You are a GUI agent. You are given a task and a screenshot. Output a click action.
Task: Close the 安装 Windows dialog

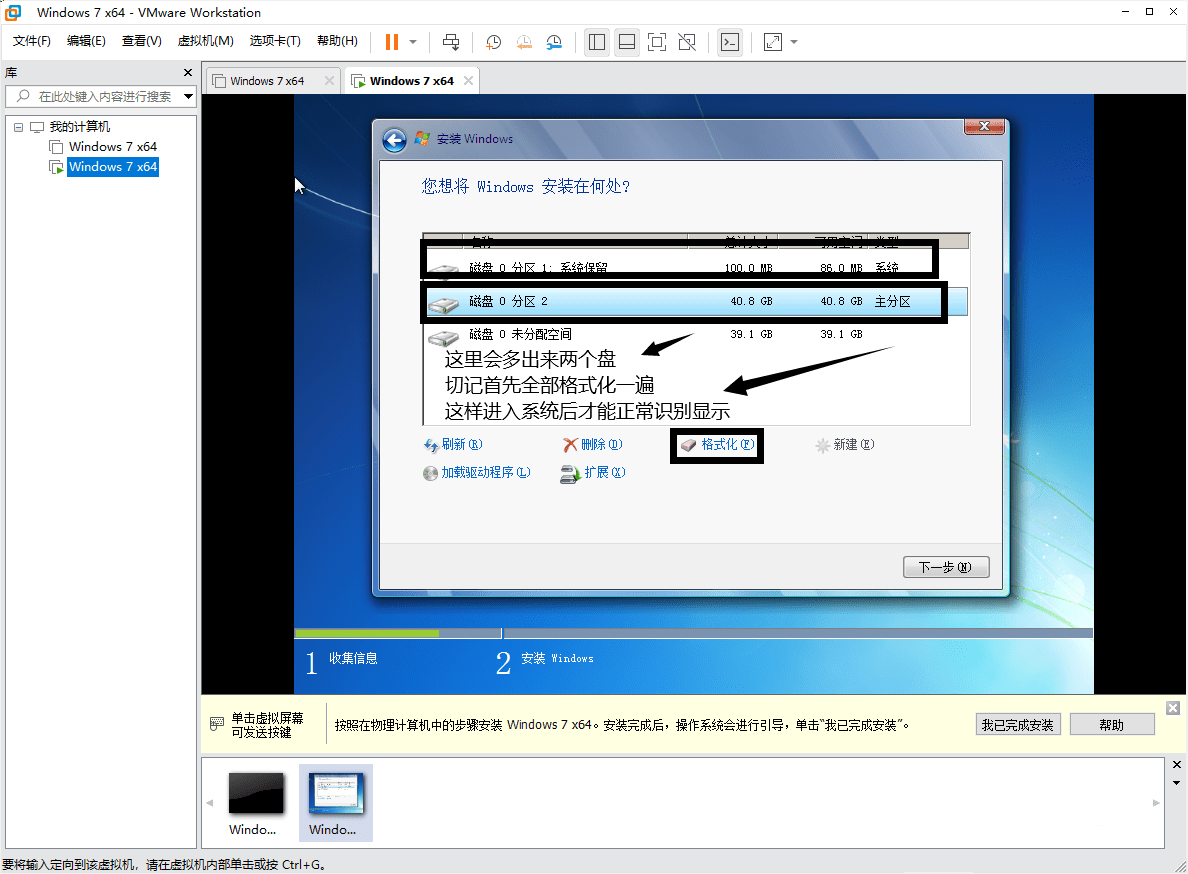(x=984, y=126)
